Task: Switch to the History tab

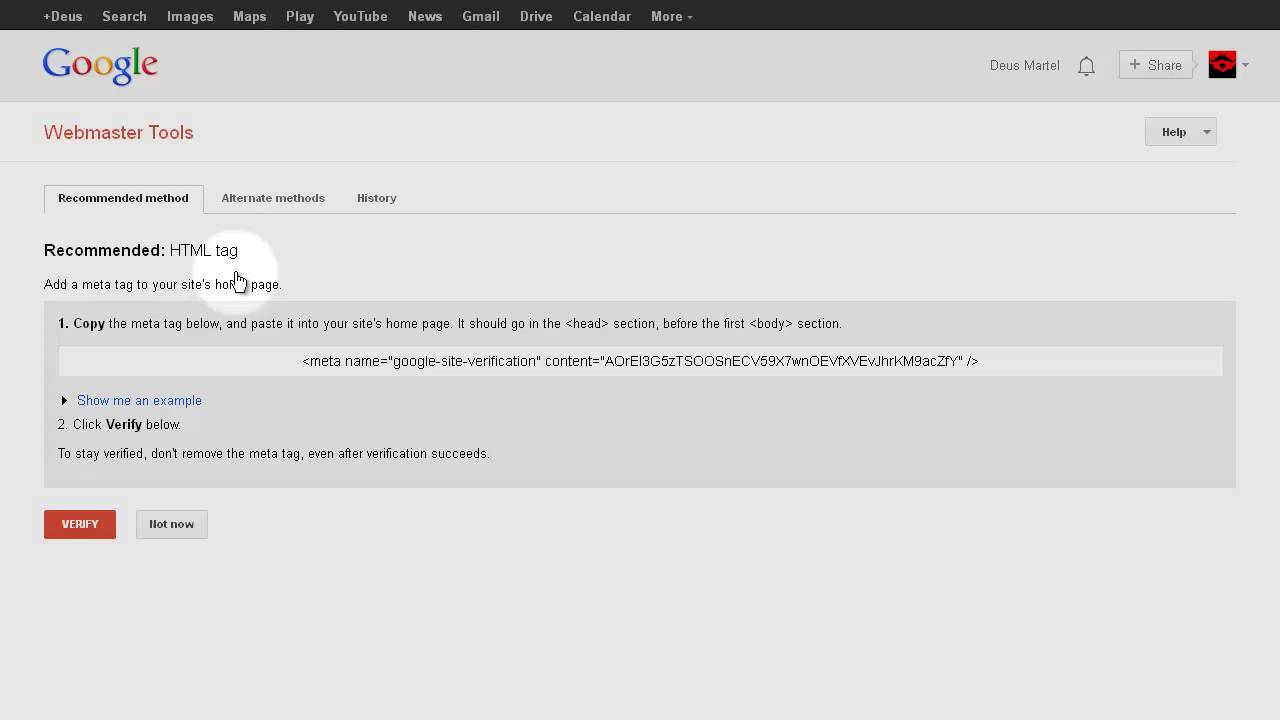Action: point(377,198)
